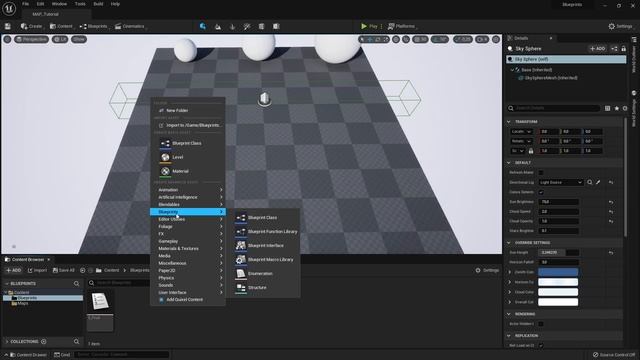Click the eyedropper pick actor icon

[x=598, y=182]
